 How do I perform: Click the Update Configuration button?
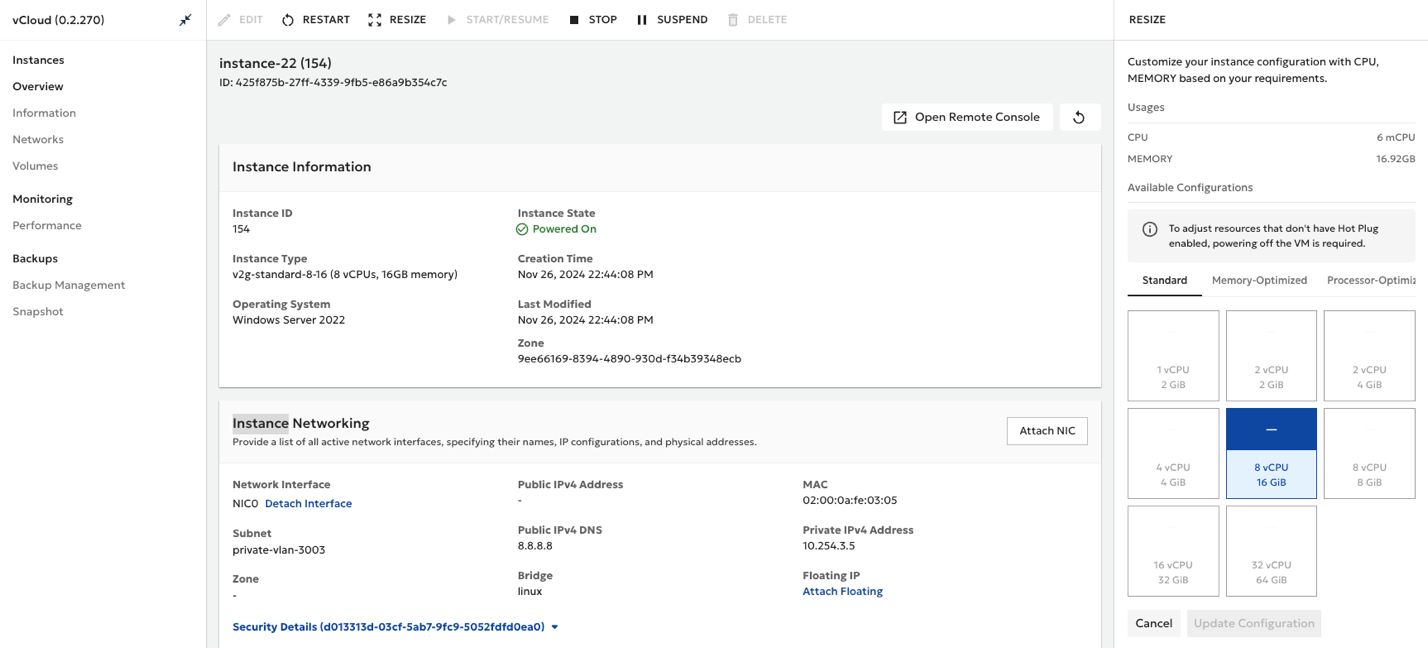pyautogui.click(x=1254, y=623)
